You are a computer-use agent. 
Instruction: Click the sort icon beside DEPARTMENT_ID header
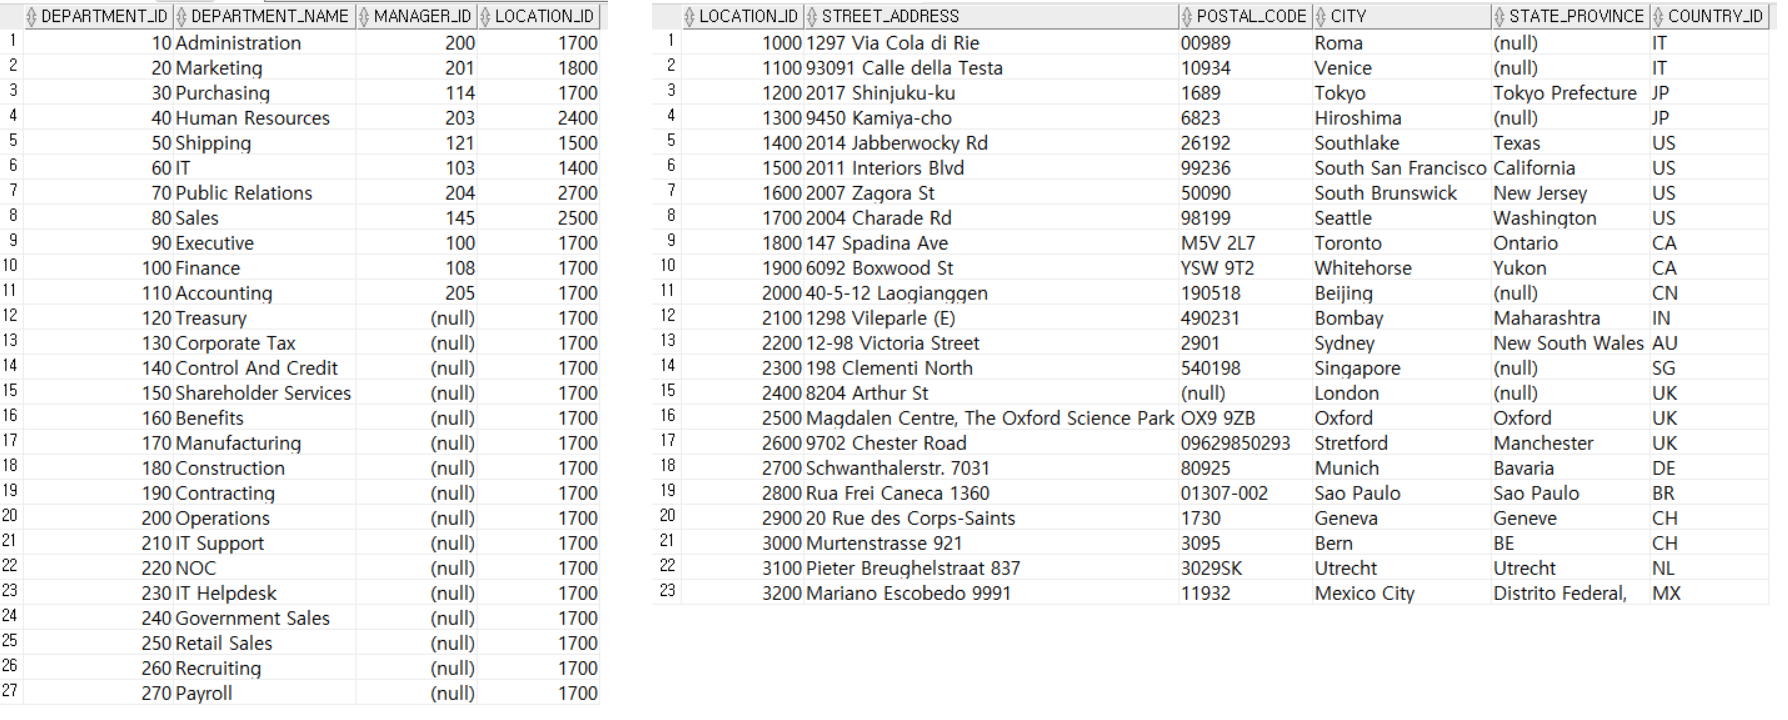32,16
